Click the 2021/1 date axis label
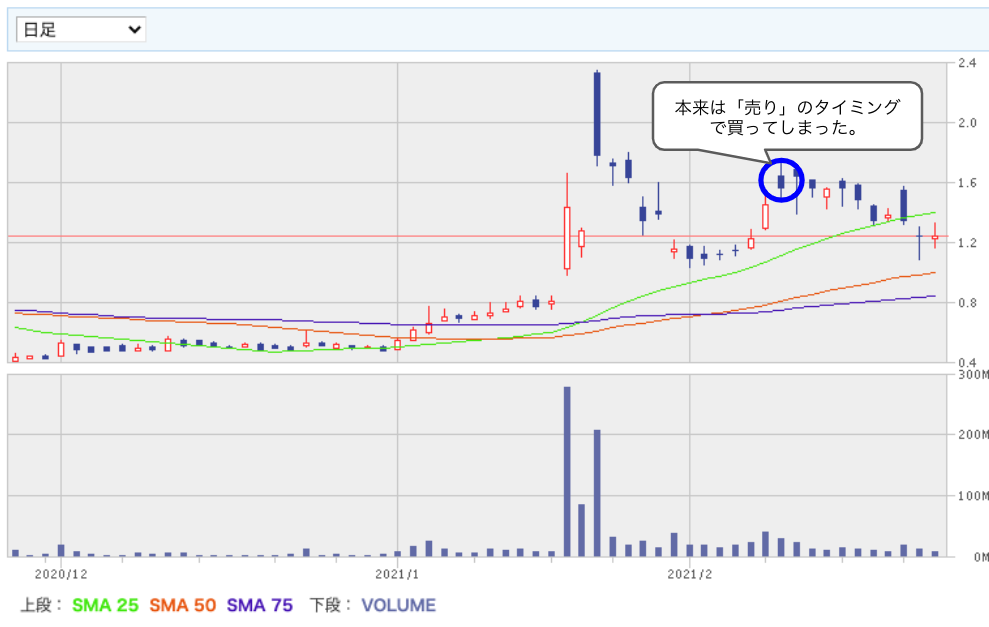989x627 pixels. pos(397,575)
